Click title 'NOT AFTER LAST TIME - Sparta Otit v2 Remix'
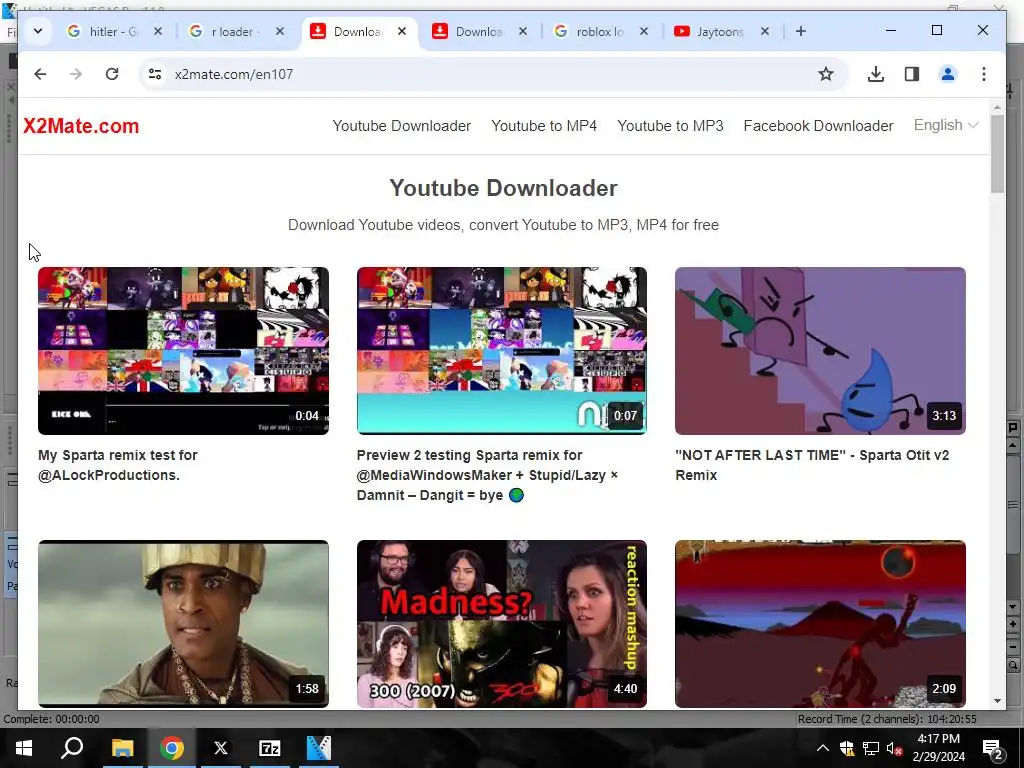The image size is (1024, 768). pos(812,465)
